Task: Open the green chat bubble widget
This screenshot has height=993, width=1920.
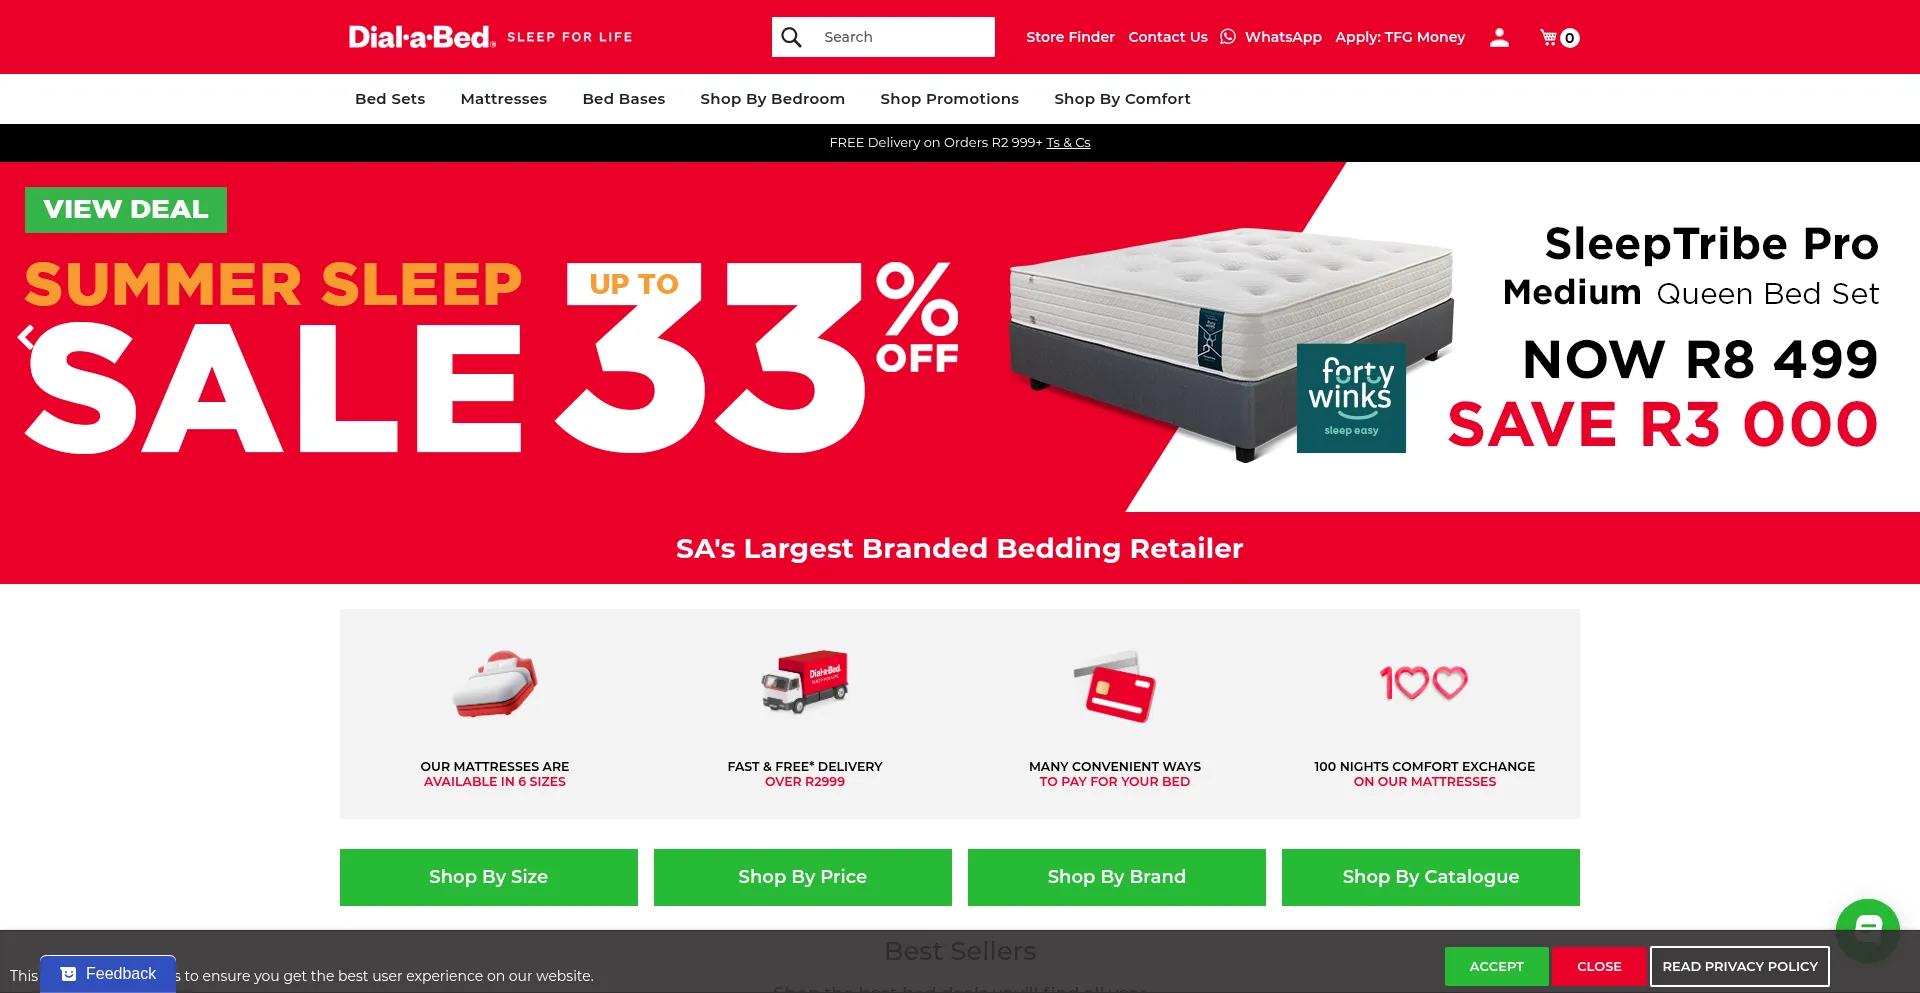Action: 1867,929
